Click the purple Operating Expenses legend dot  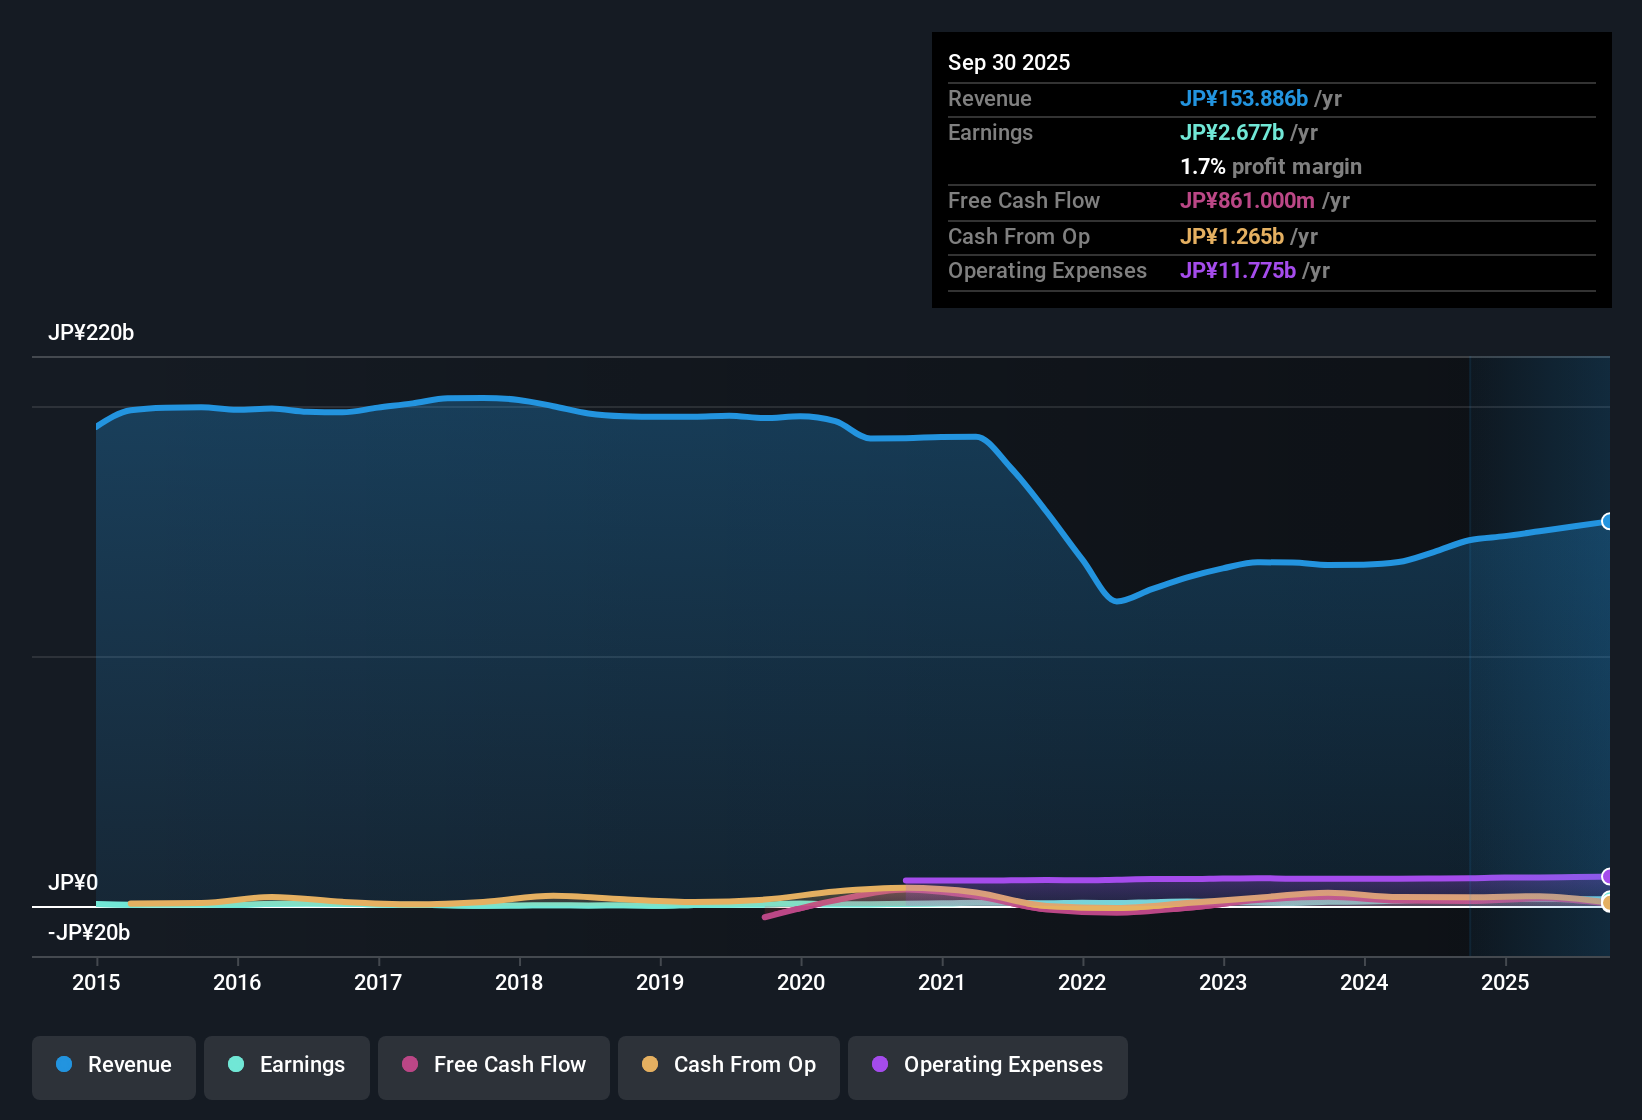[x=880, y=1065]
